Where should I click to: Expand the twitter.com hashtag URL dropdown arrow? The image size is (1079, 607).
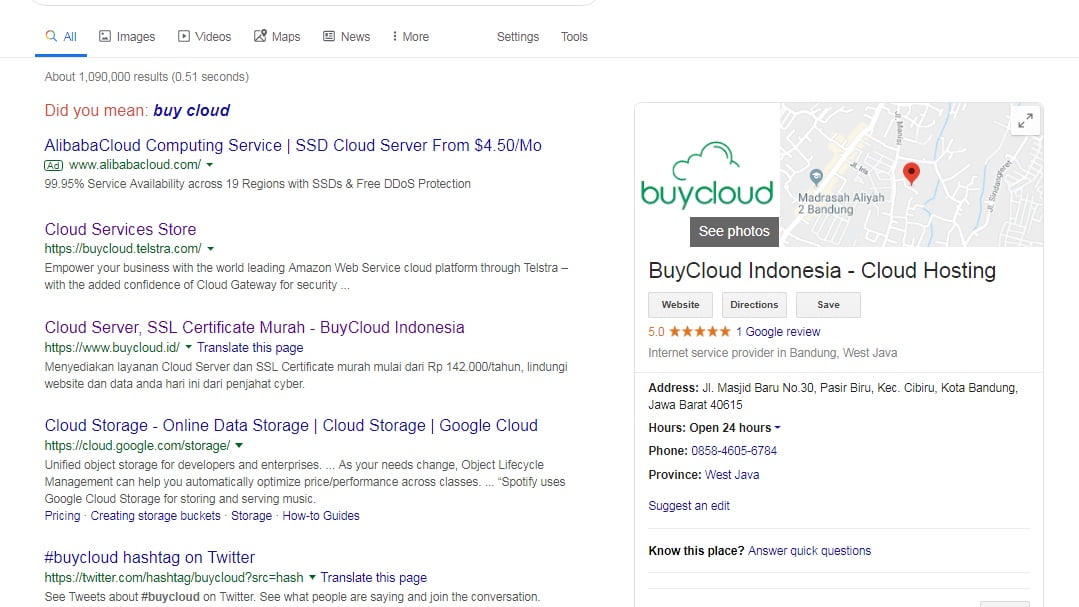click(312, 577)
